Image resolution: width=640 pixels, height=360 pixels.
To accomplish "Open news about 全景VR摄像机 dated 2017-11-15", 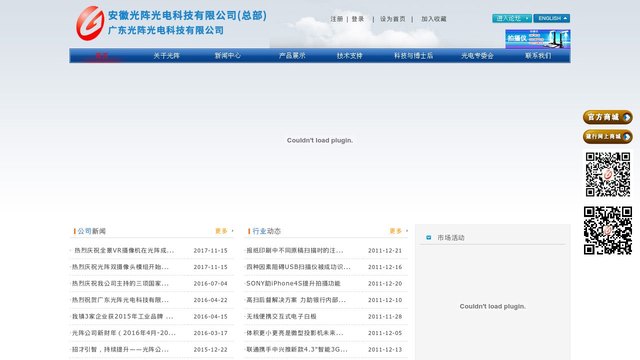I will click(124, 250).
